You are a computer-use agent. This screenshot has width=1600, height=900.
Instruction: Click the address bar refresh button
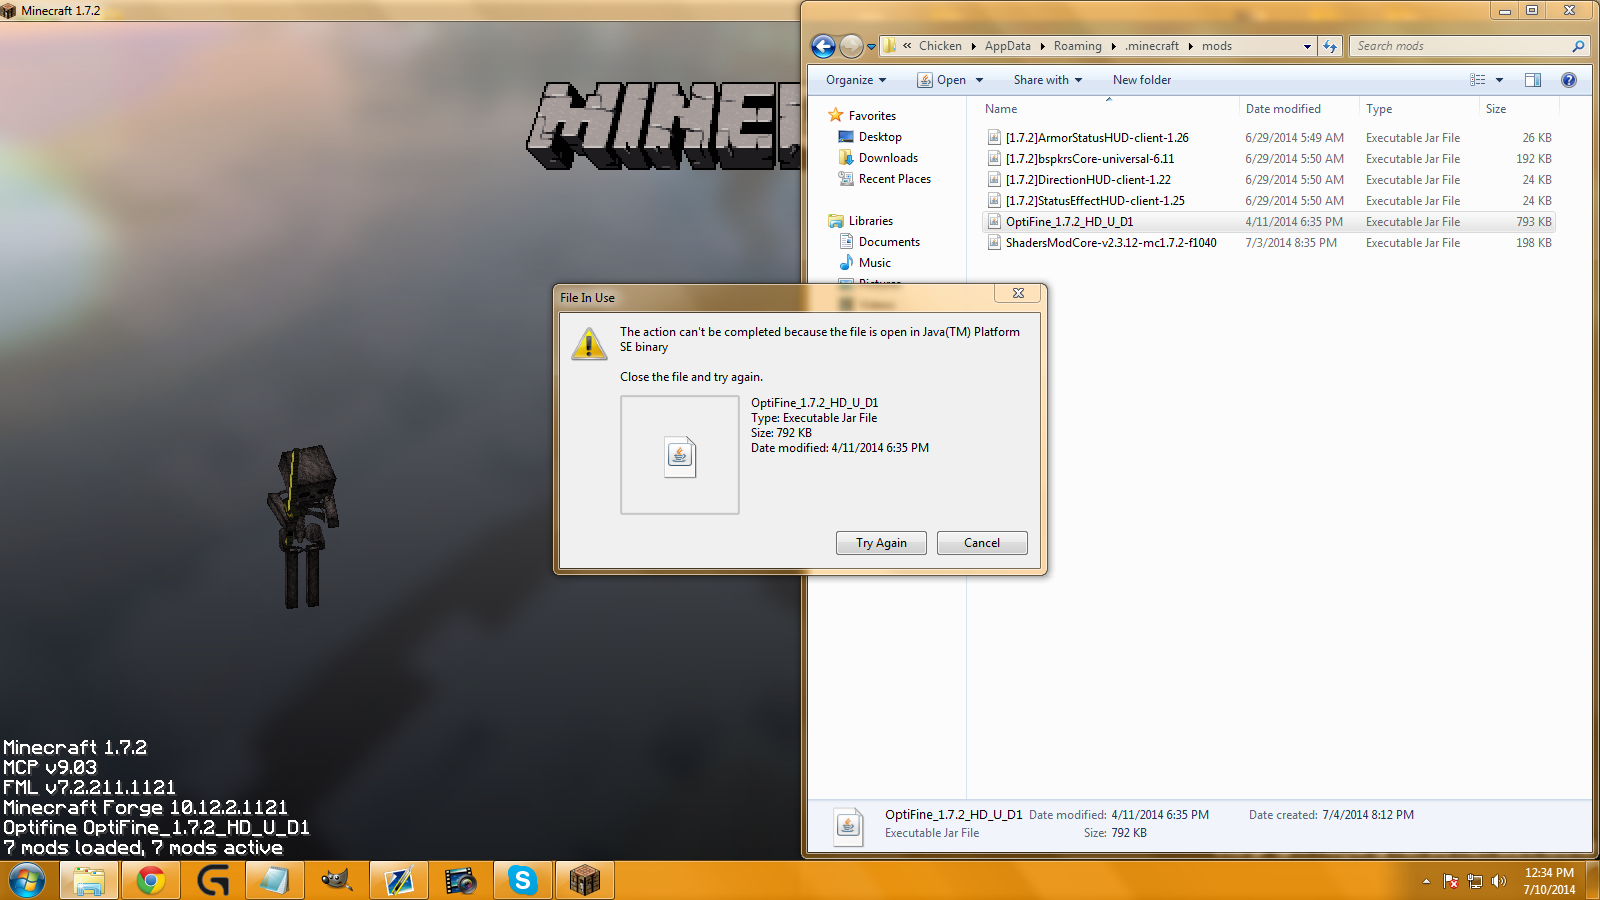pyautogui.click(x=1330, y=46)
